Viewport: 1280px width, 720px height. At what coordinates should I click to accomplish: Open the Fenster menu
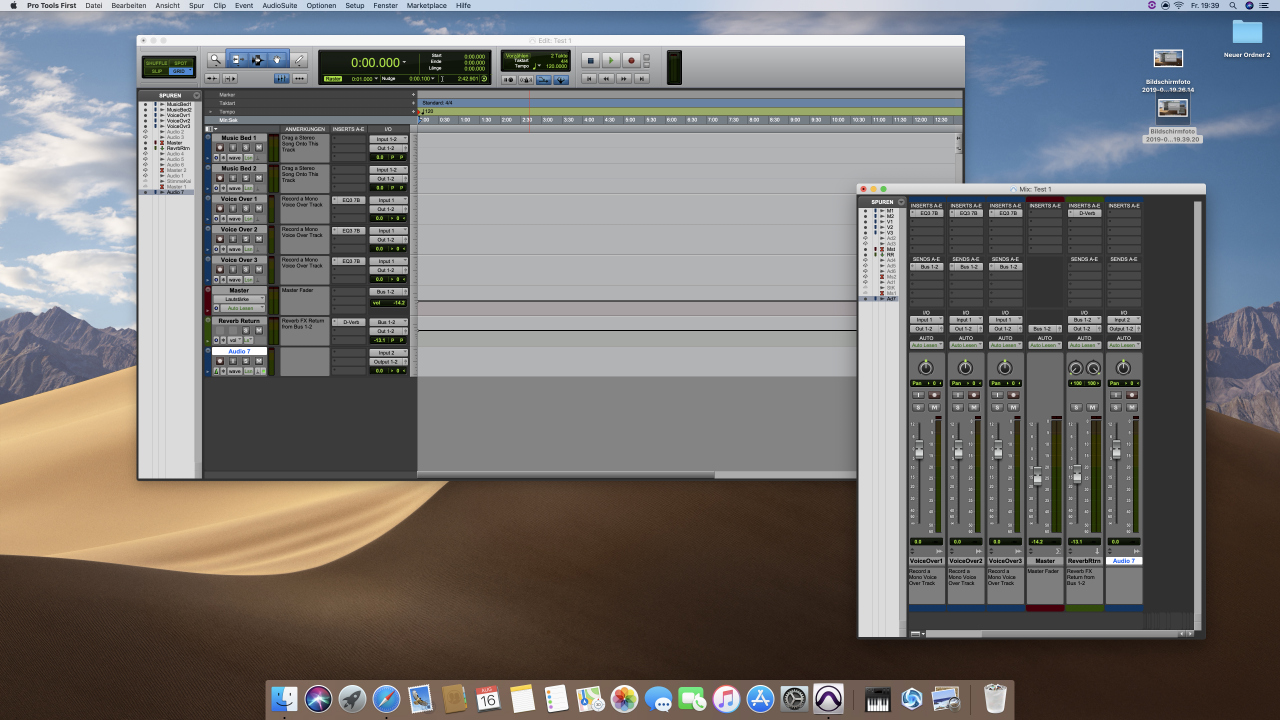384,5
